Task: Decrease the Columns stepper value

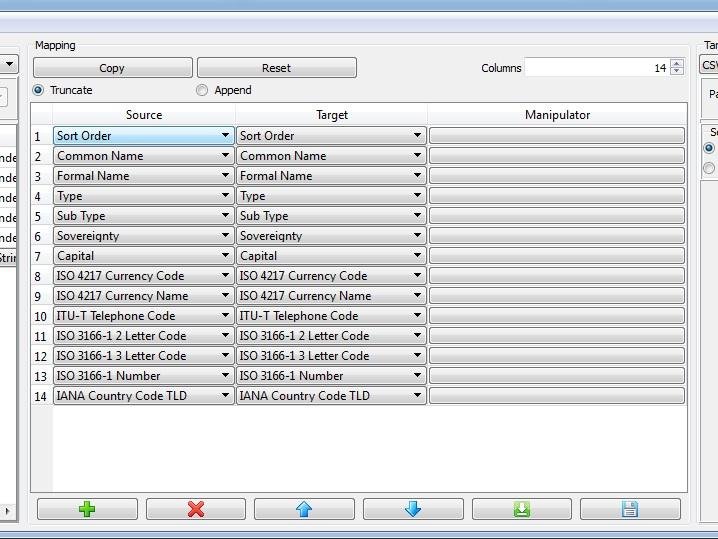Action: pos(677,71)
